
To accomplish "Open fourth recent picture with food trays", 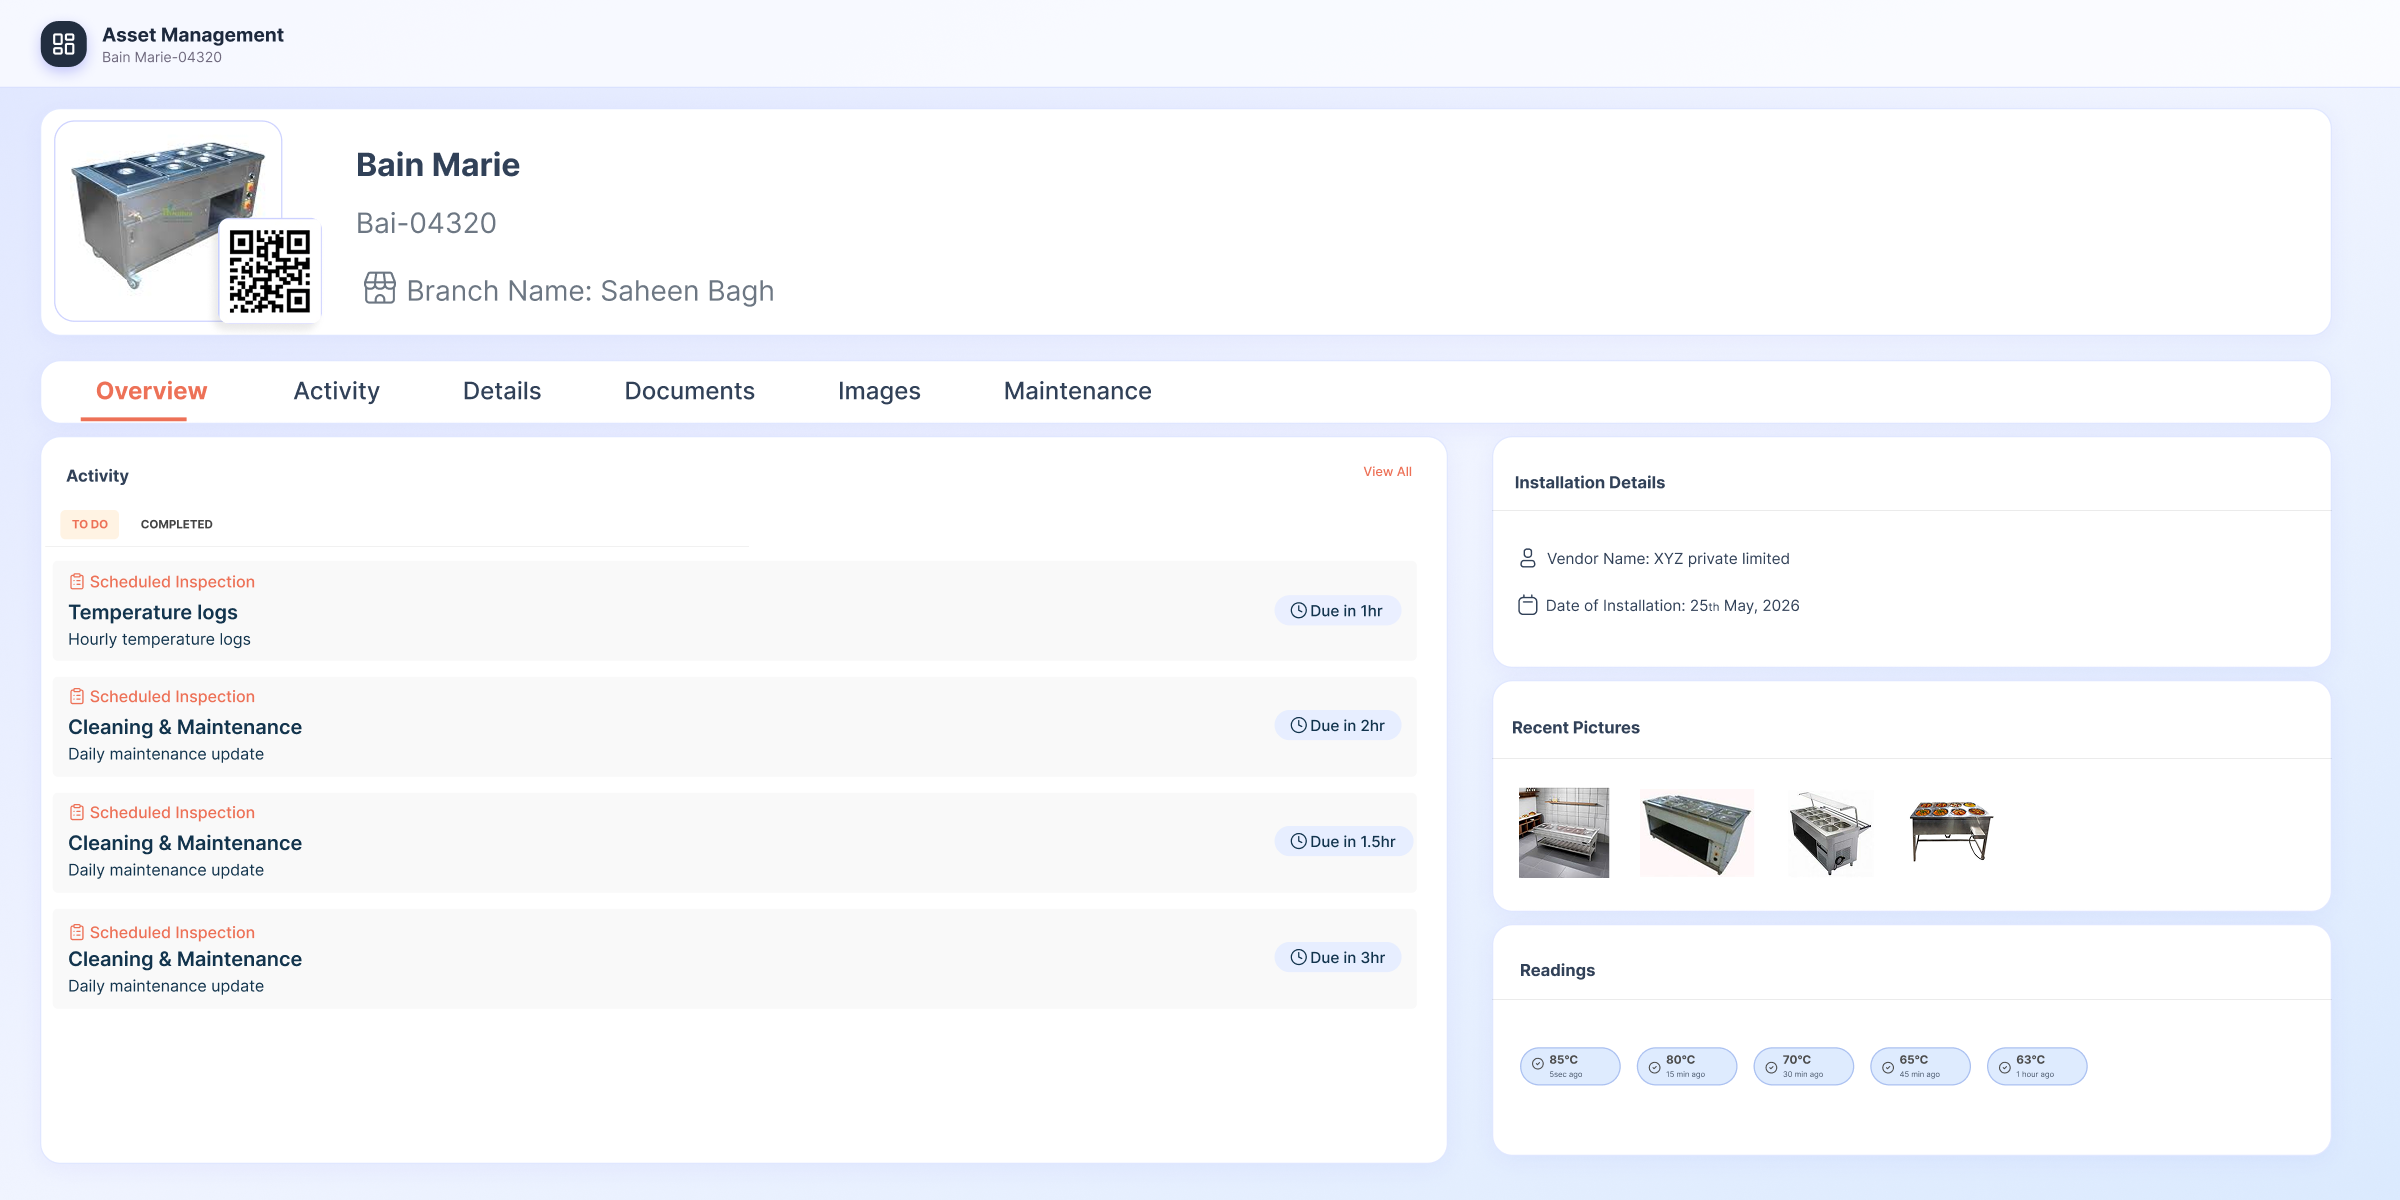I will pyautogui.click(x=1951, y=830).
